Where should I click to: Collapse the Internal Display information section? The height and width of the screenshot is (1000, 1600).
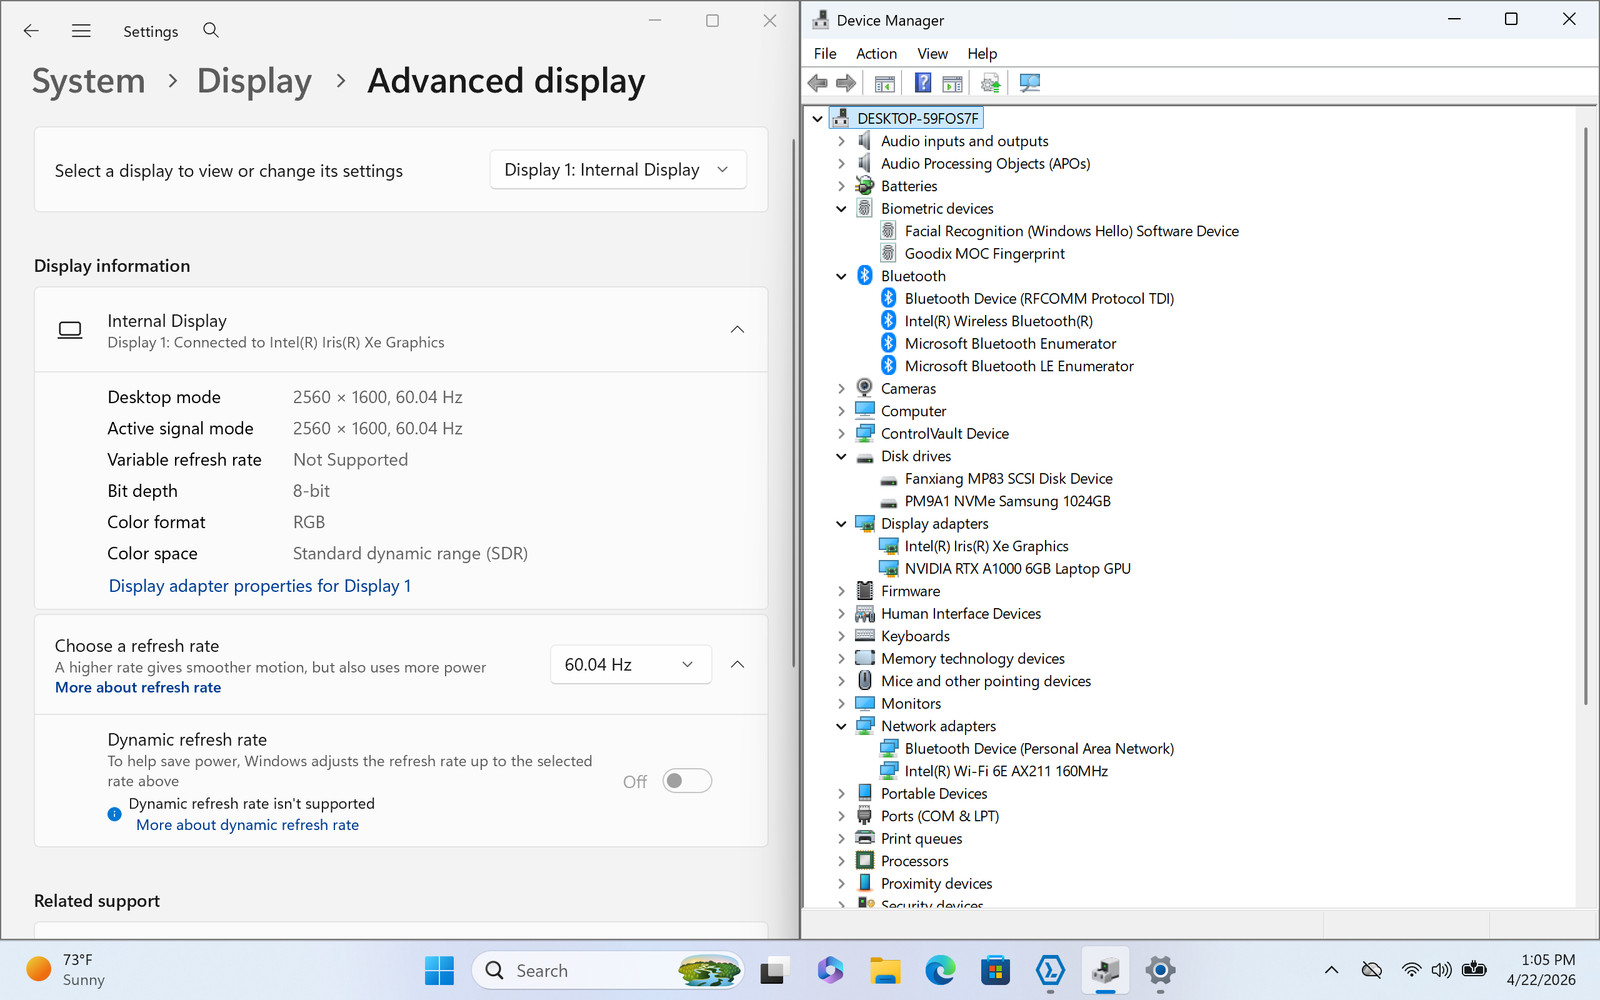point(737,330)
